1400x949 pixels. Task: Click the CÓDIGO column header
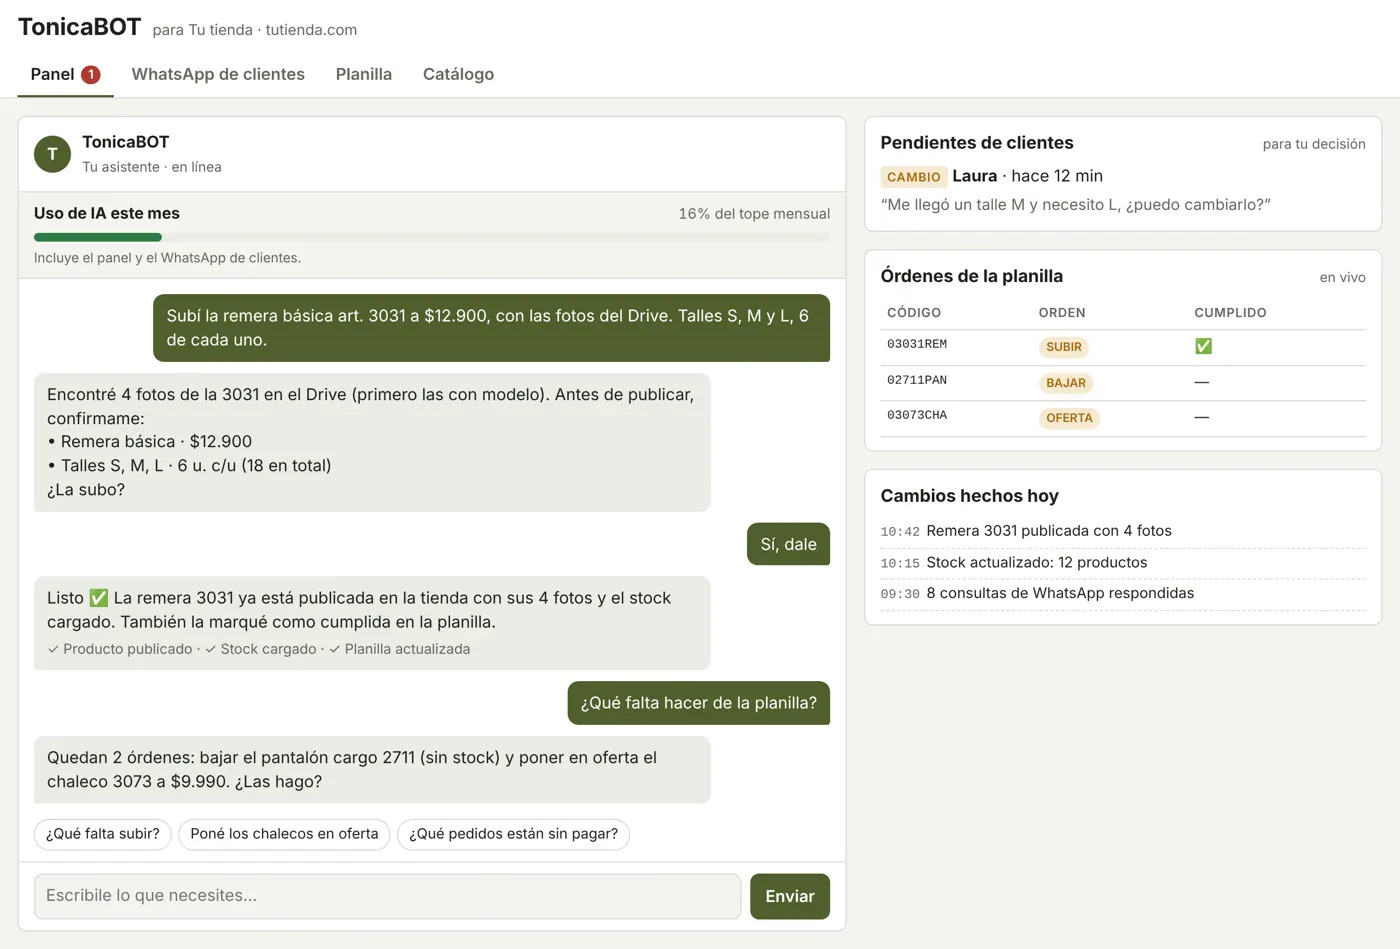(x=914, y=313)
